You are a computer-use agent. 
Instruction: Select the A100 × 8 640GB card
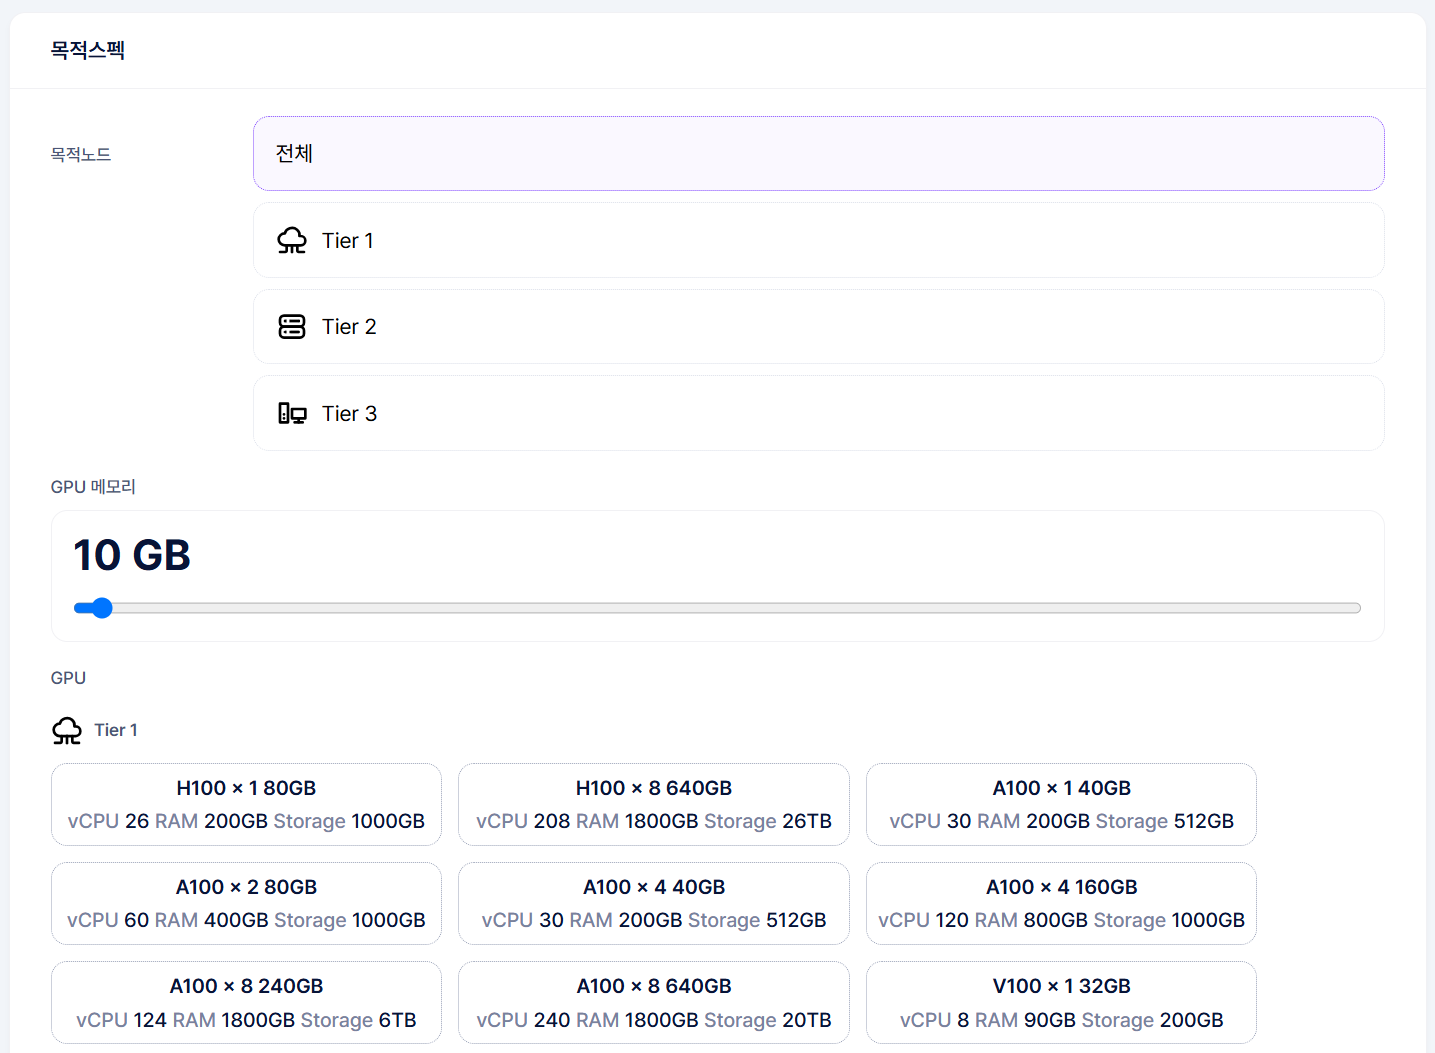tap(654, 1002)
